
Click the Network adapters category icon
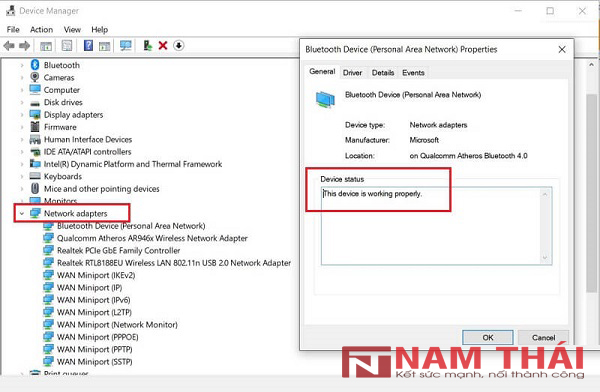click(x=35, y=213)
